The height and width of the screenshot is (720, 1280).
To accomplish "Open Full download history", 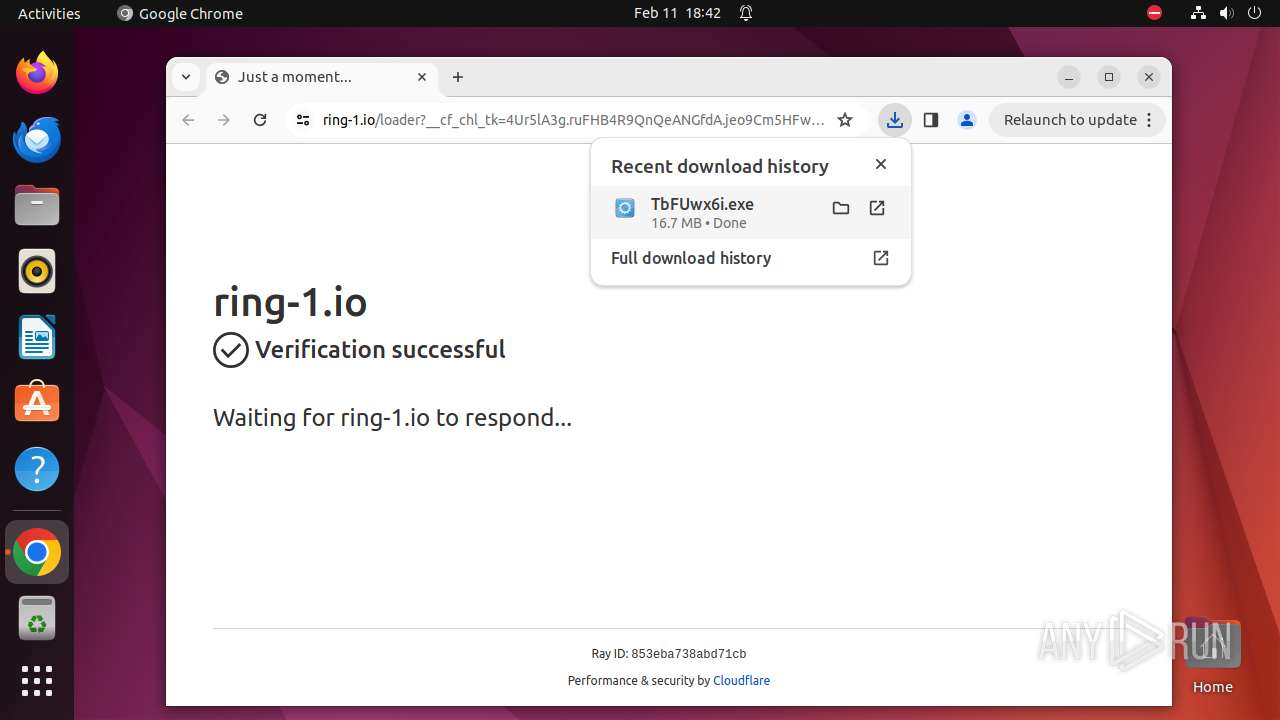I will coord(751,258).
